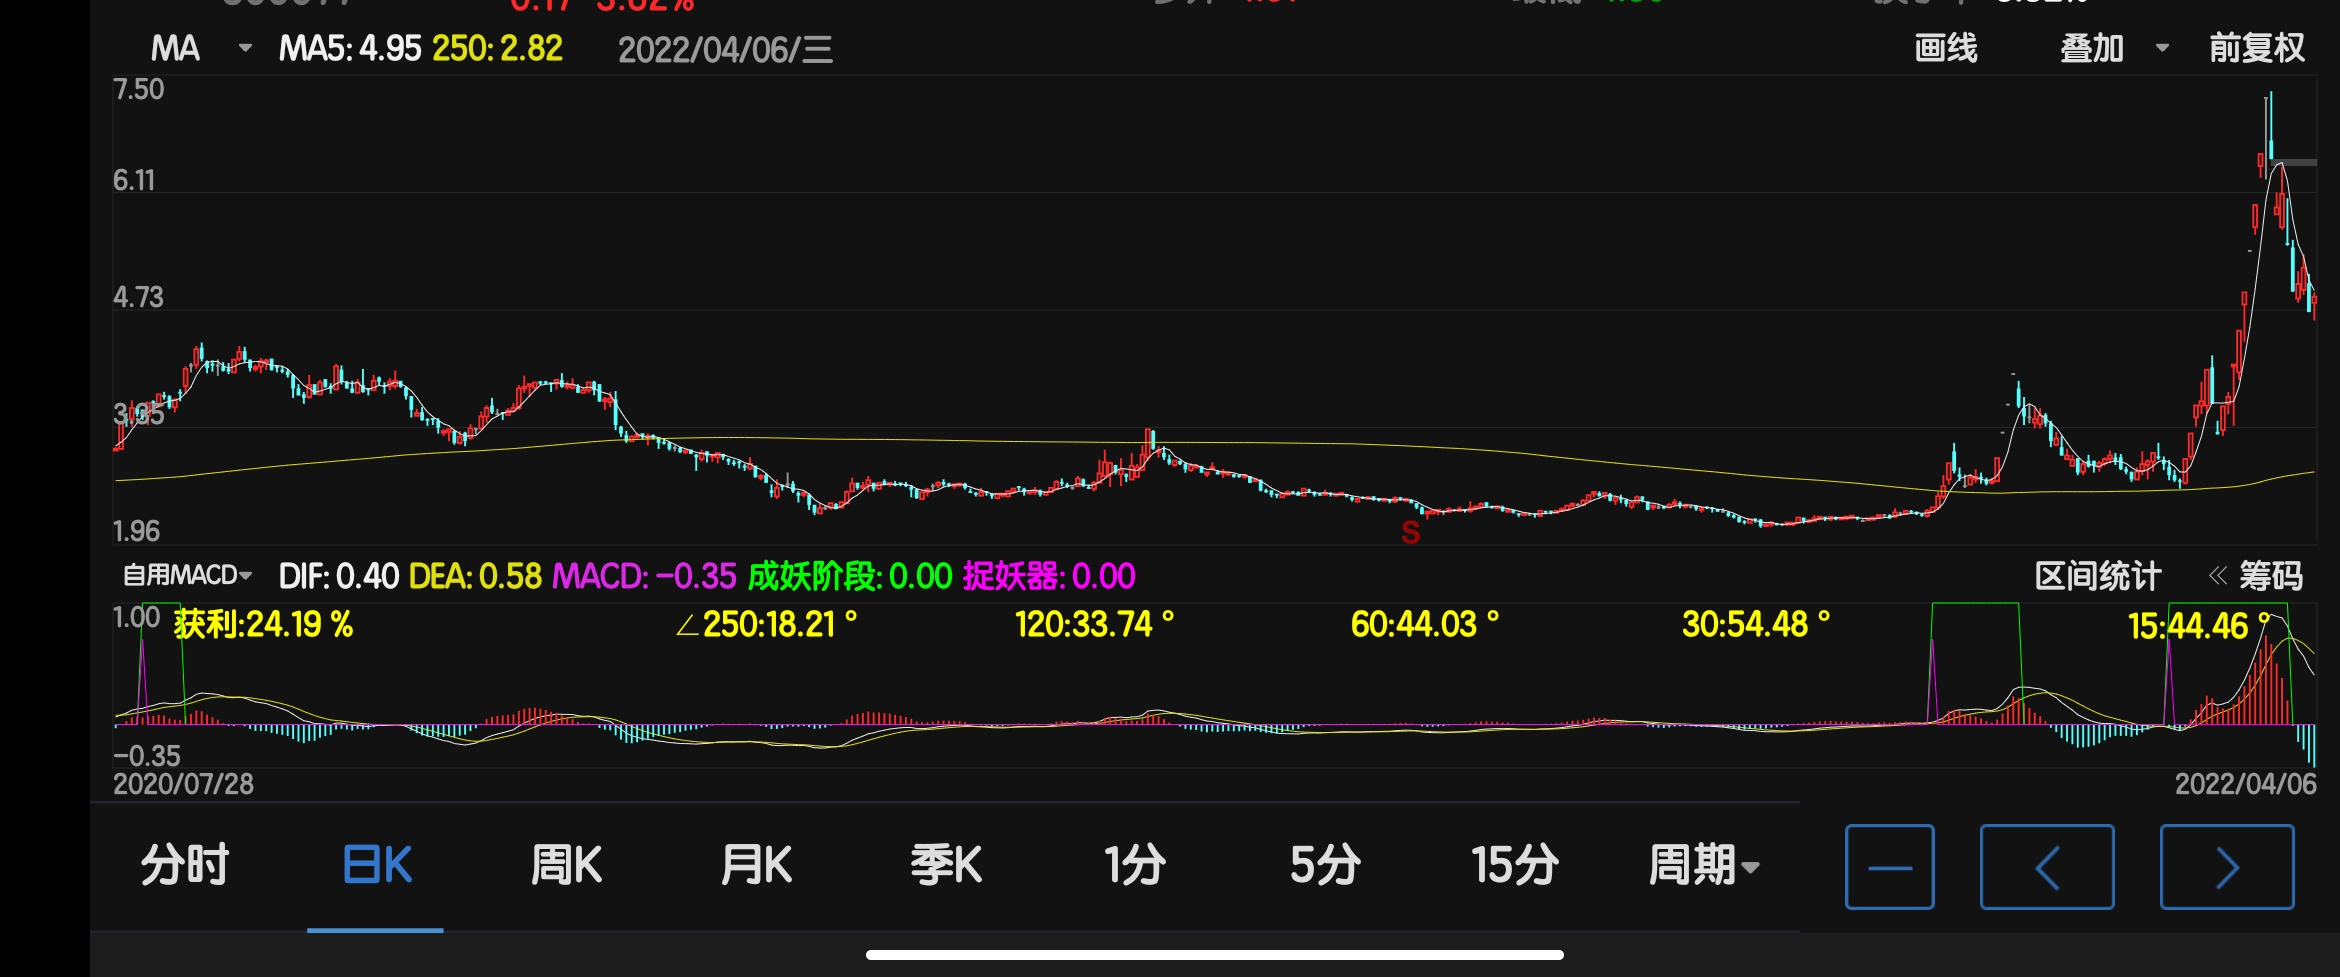The height and width of the screenshot is (977, 2340).
Task: Tap the end date 2022/04/06
Action: 2245,784
